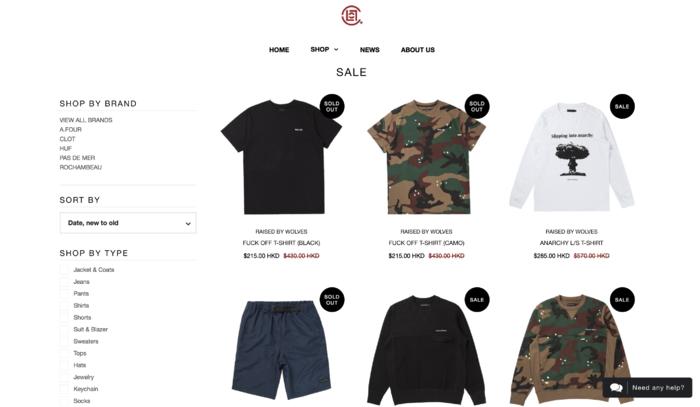This screenshot has width=700, height=407.
Task: Click Sale badge on Anarchy L/S T-shirt
Action: point(622,106)
